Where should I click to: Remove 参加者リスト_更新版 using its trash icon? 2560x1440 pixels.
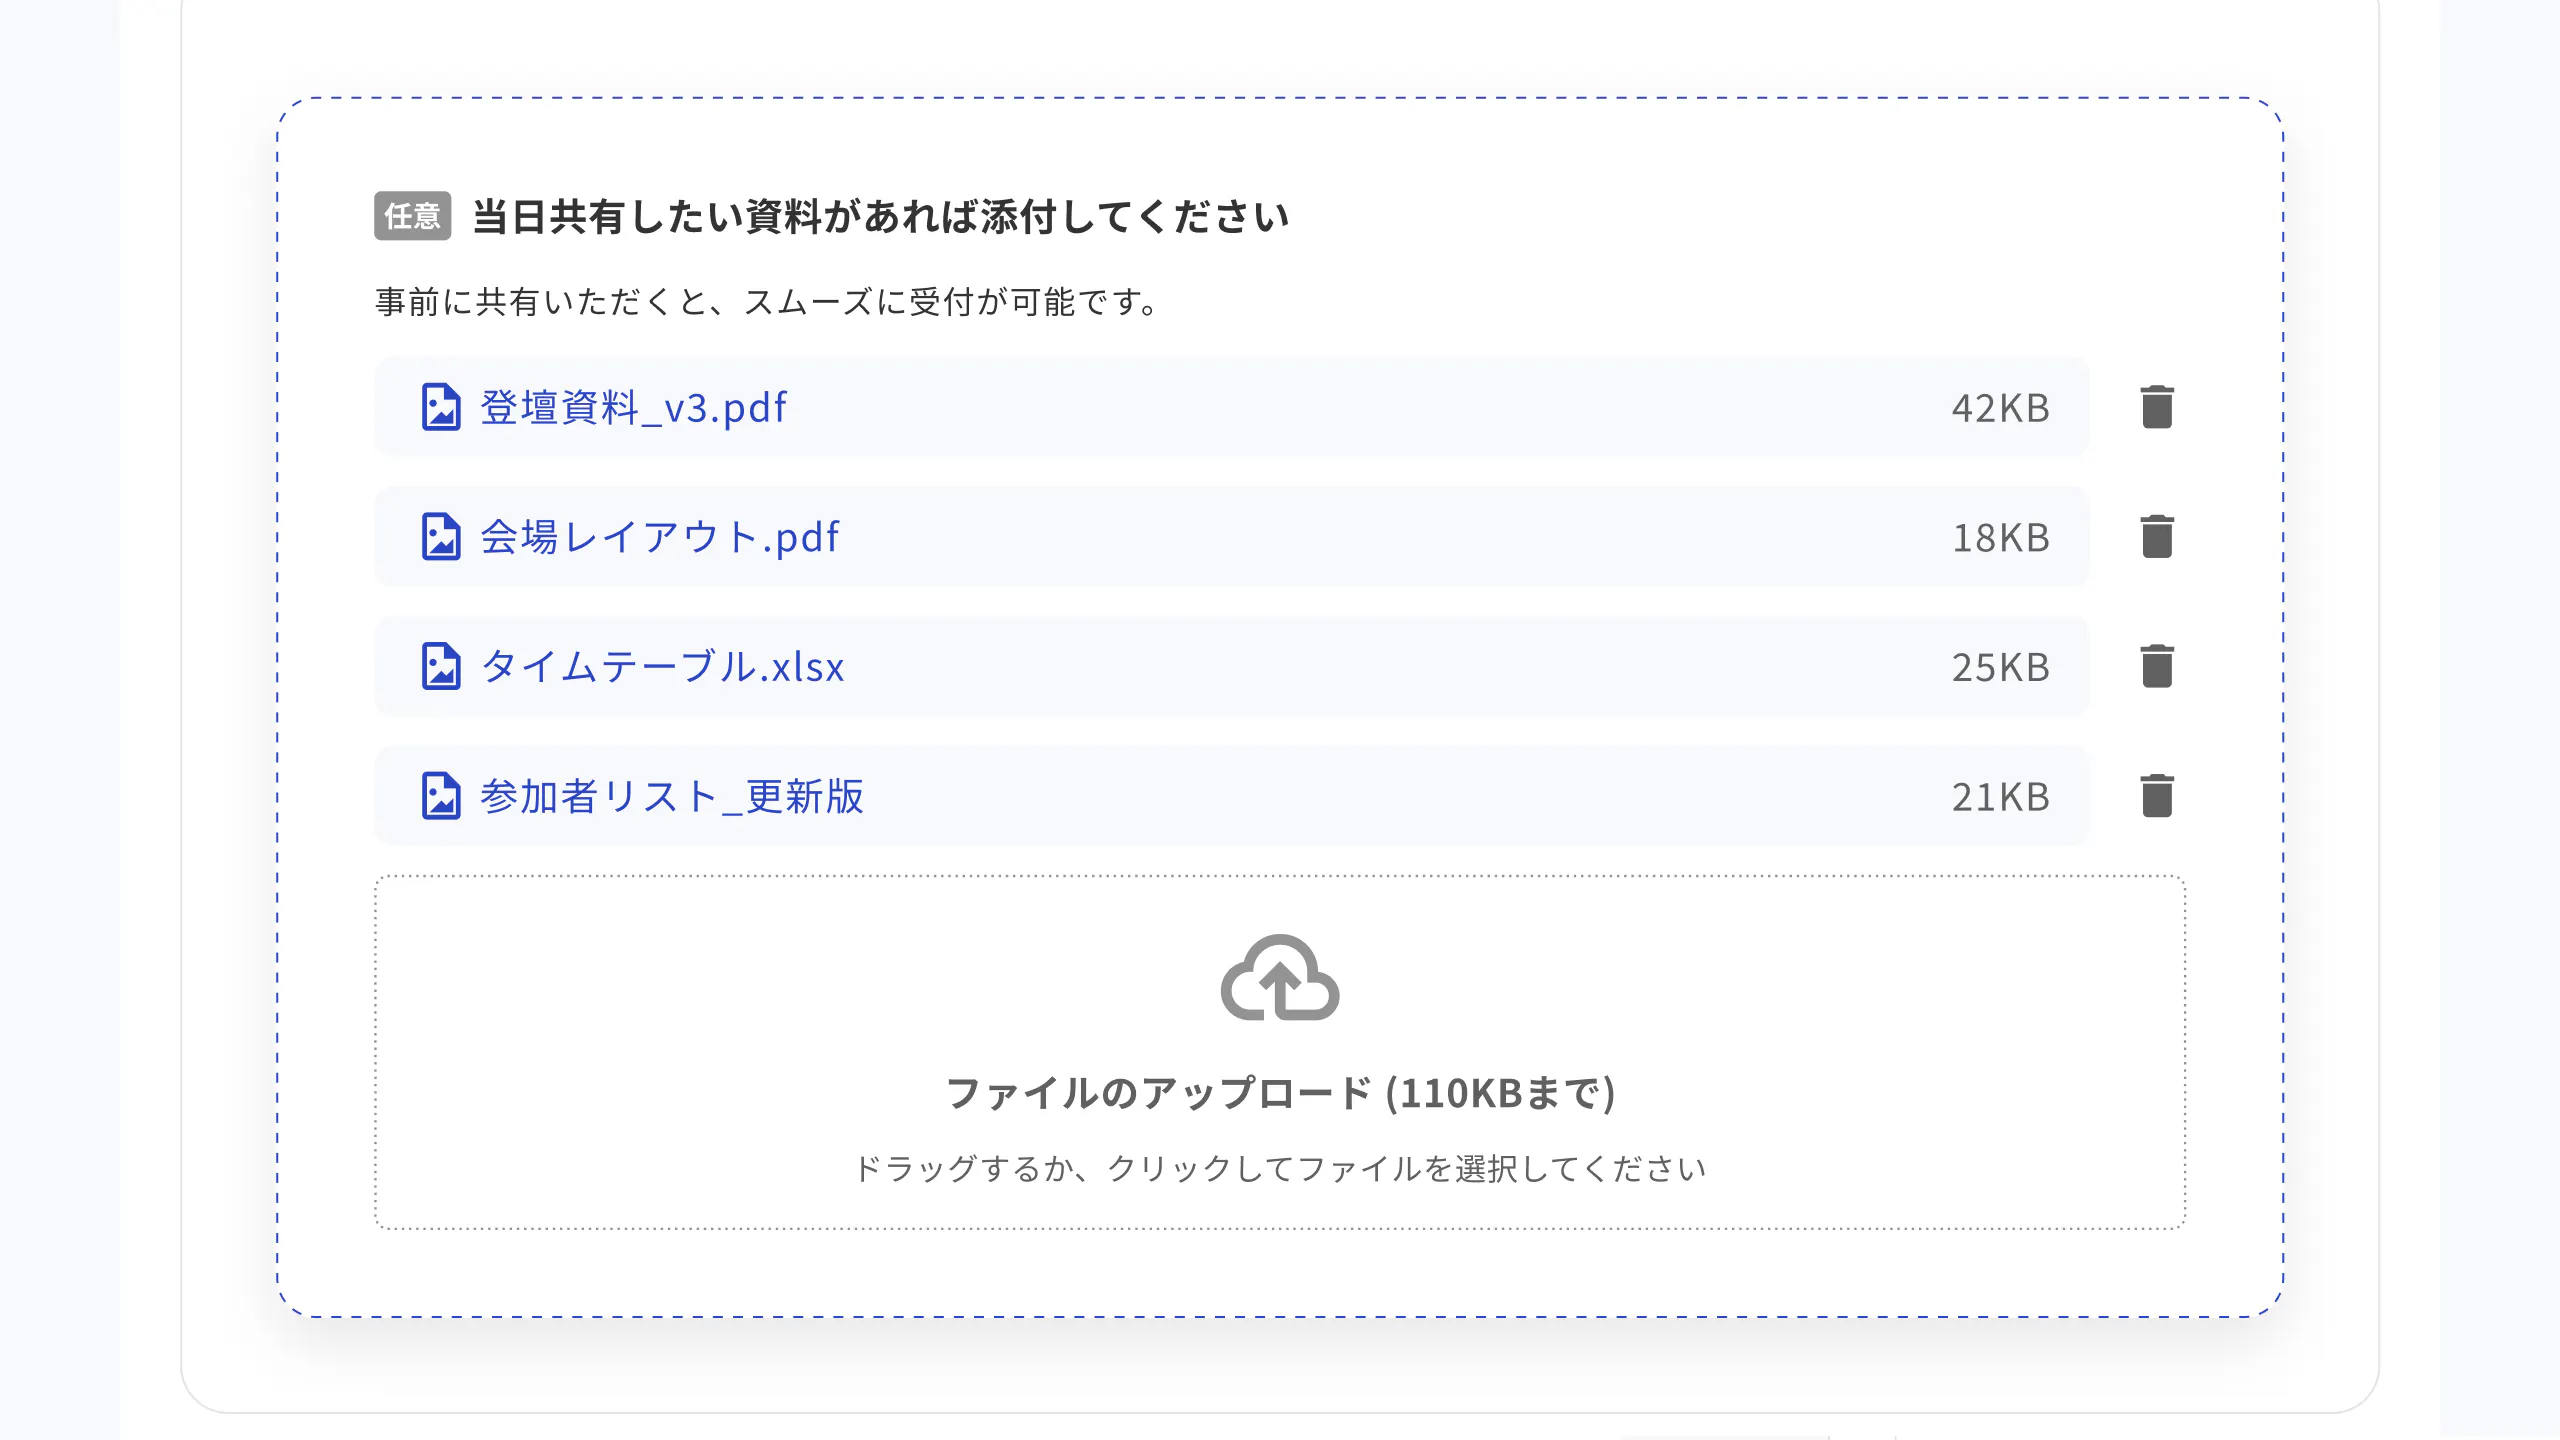click(x=2155, y=797)
